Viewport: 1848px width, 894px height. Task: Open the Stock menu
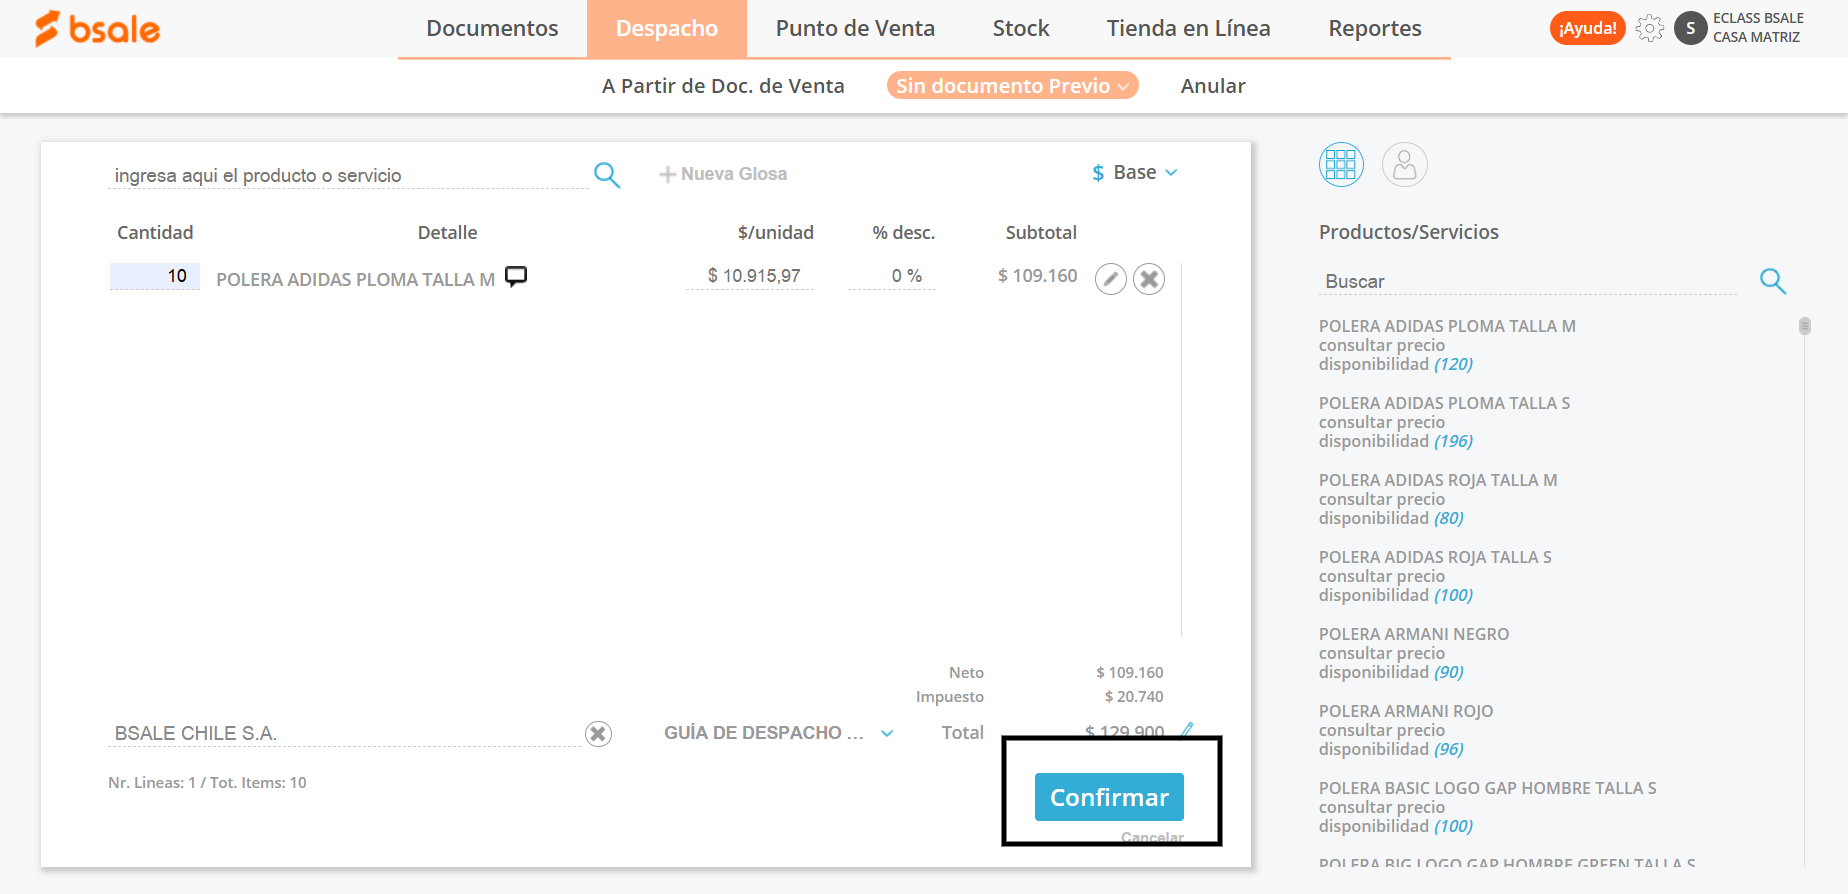pos(1021,28)
